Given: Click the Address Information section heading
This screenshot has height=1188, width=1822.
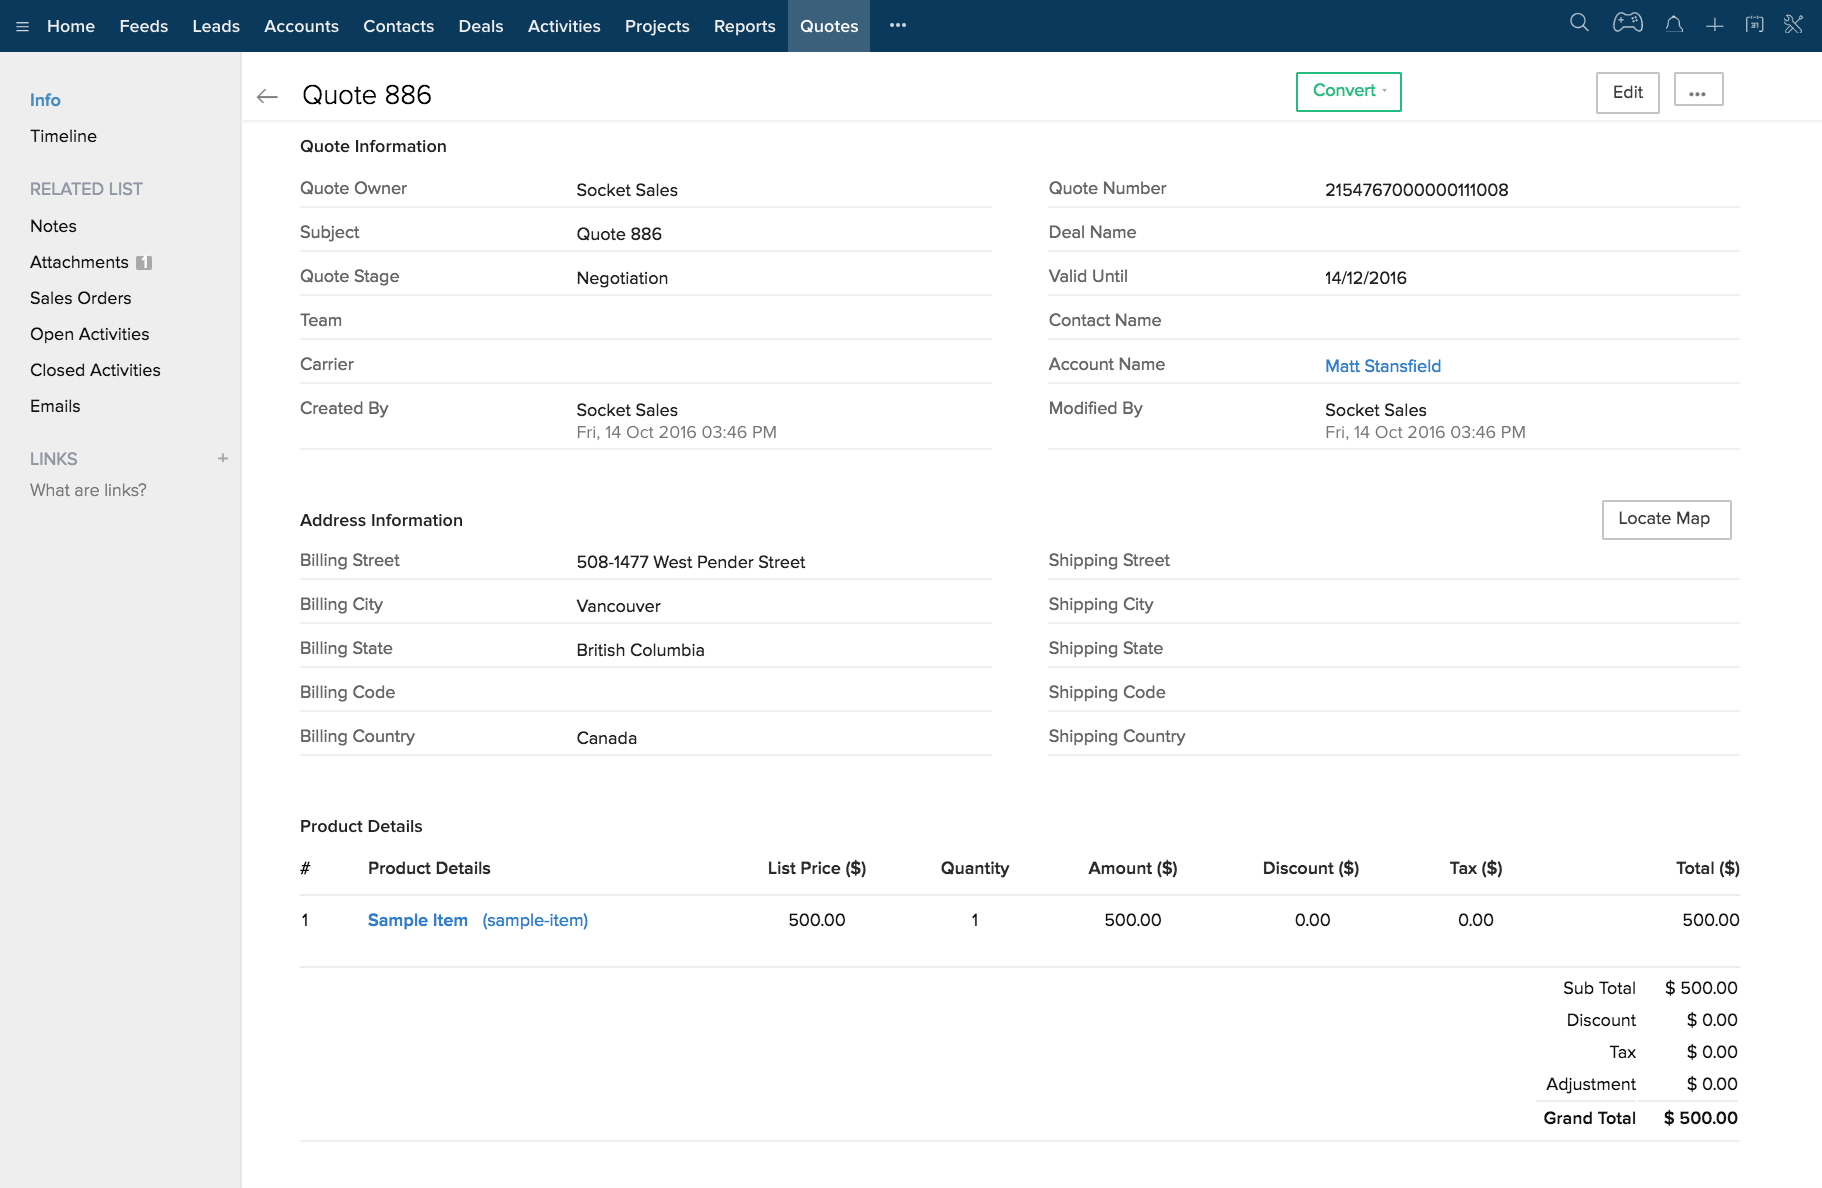Looking at the screenshot, I should [x=381, y=520].
